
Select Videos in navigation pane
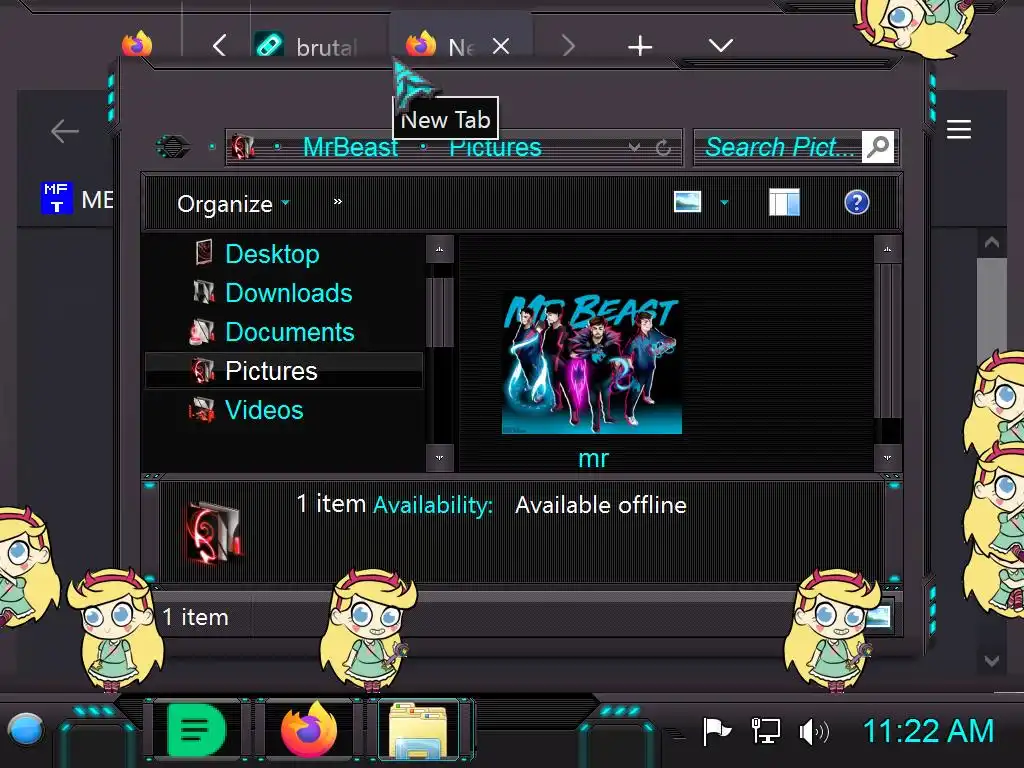264,410
